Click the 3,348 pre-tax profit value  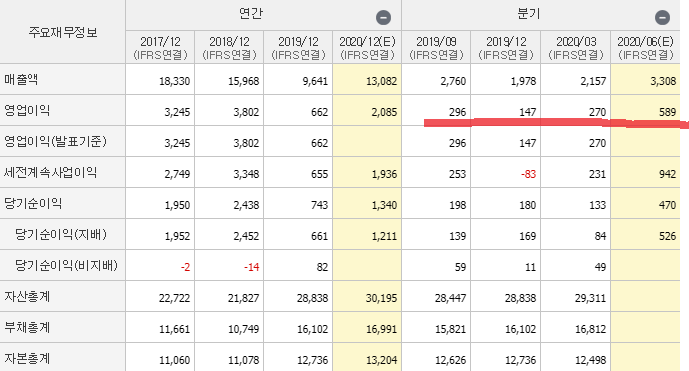(246, 174)
